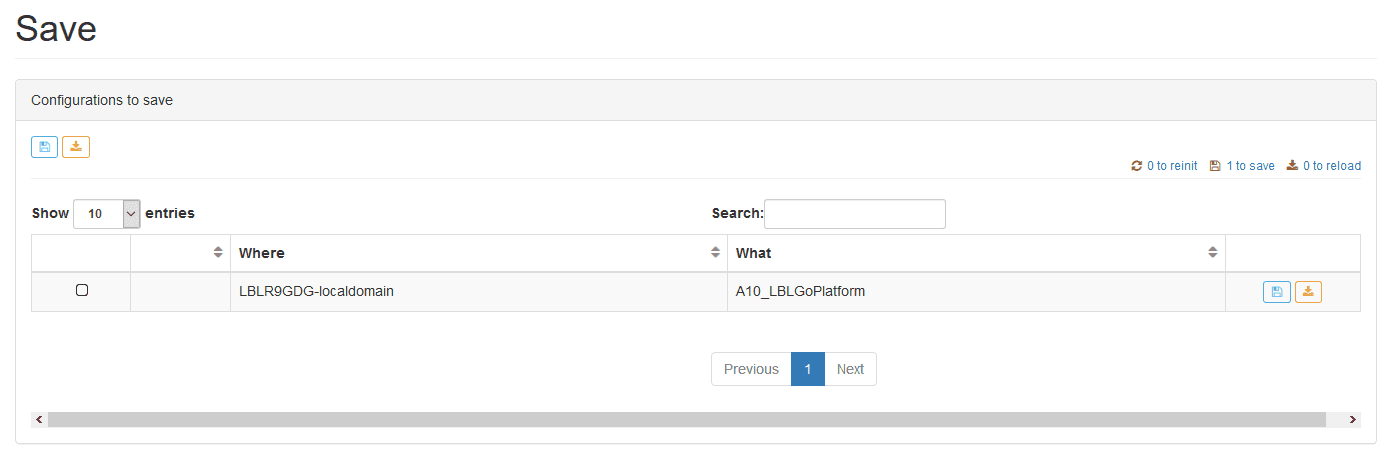
Task: Focus the Search input field
Action: point(855,214)
